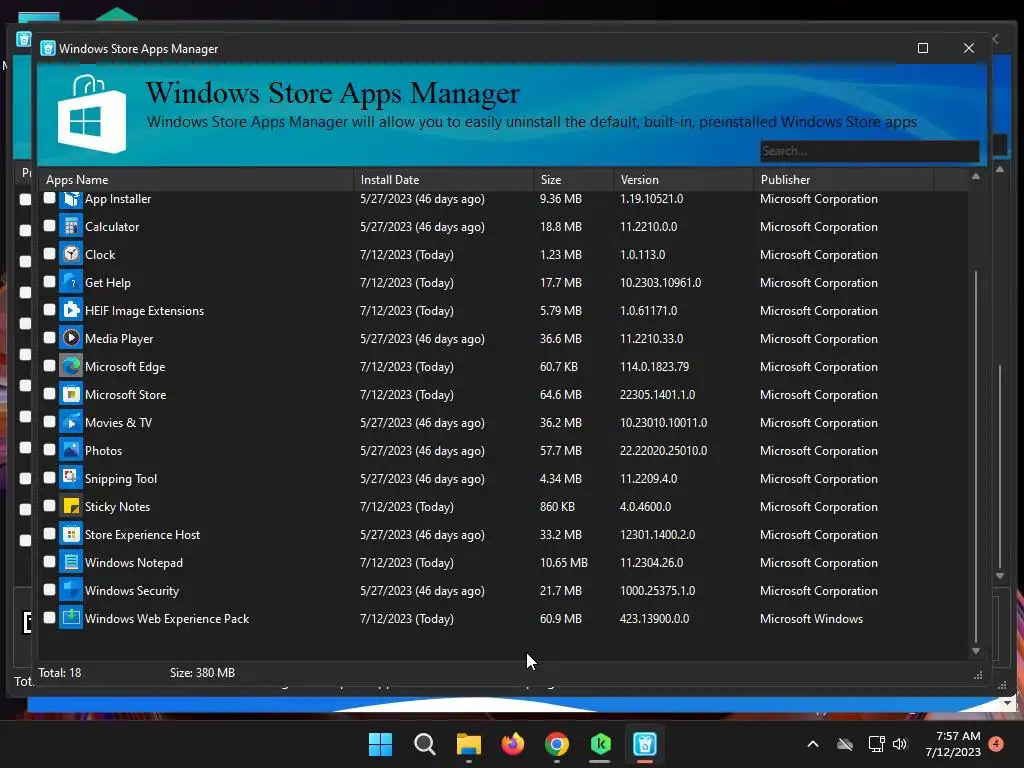Click version "114.0.1823.79" cell
The image size is (1024, 768).
tap(654, 366)
